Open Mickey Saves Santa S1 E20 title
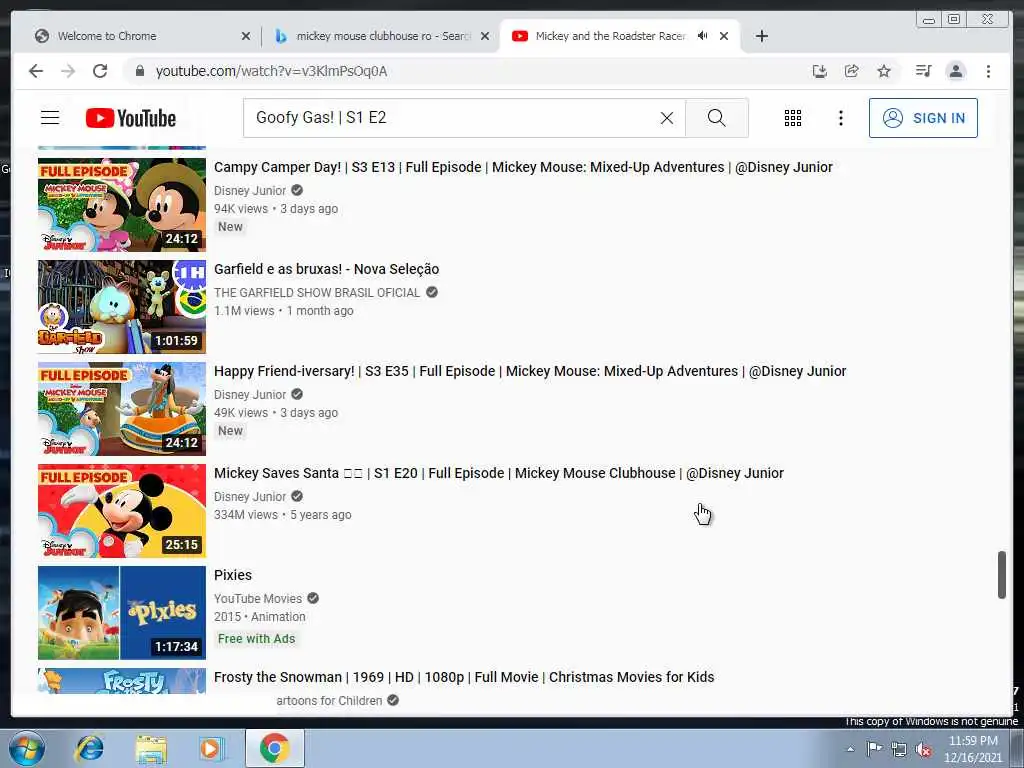 [499, 473]
